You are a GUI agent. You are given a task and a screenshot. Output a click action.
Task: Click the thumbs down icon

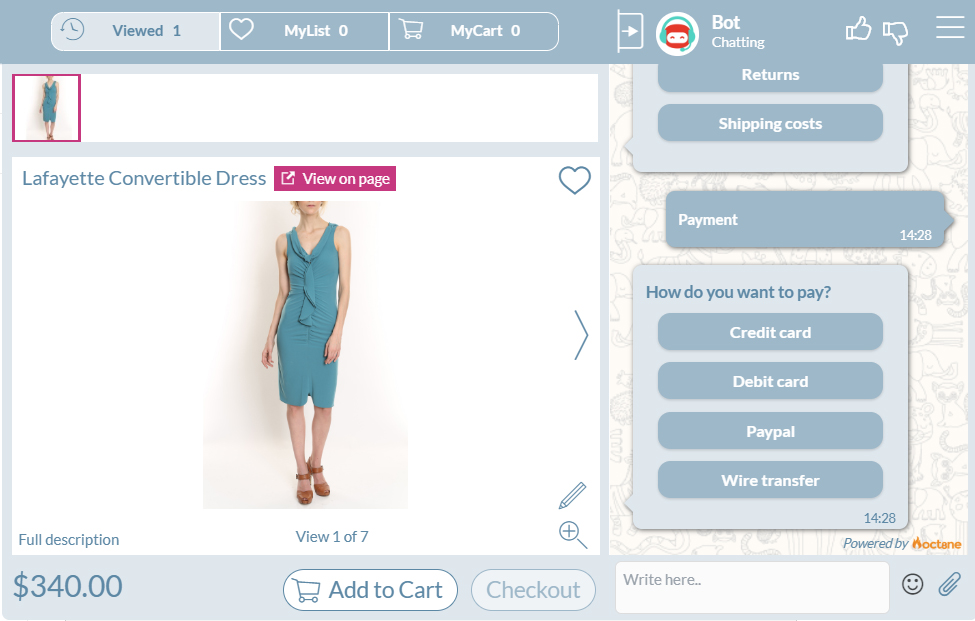pos(895,32)
